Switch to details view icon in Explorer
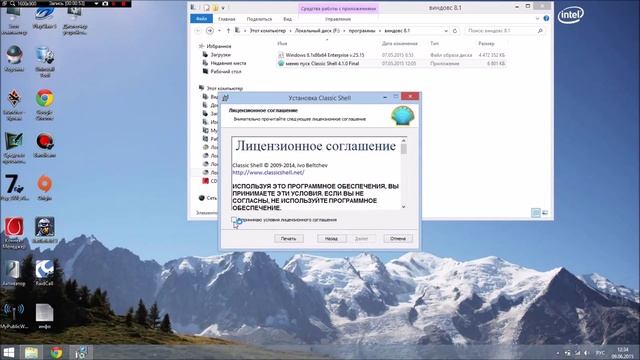The image size is (640, 360). 536,213
